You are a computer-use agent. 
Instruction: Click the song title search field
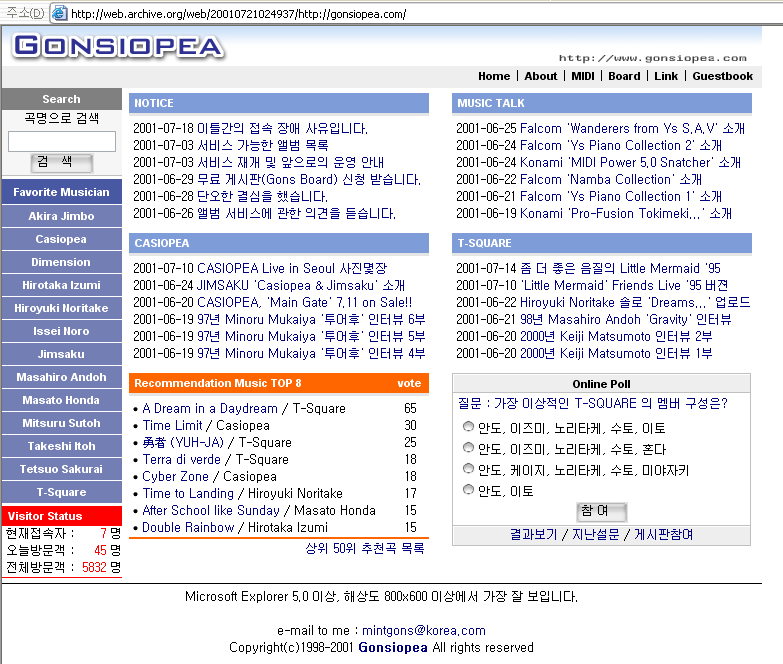point(62,141)
